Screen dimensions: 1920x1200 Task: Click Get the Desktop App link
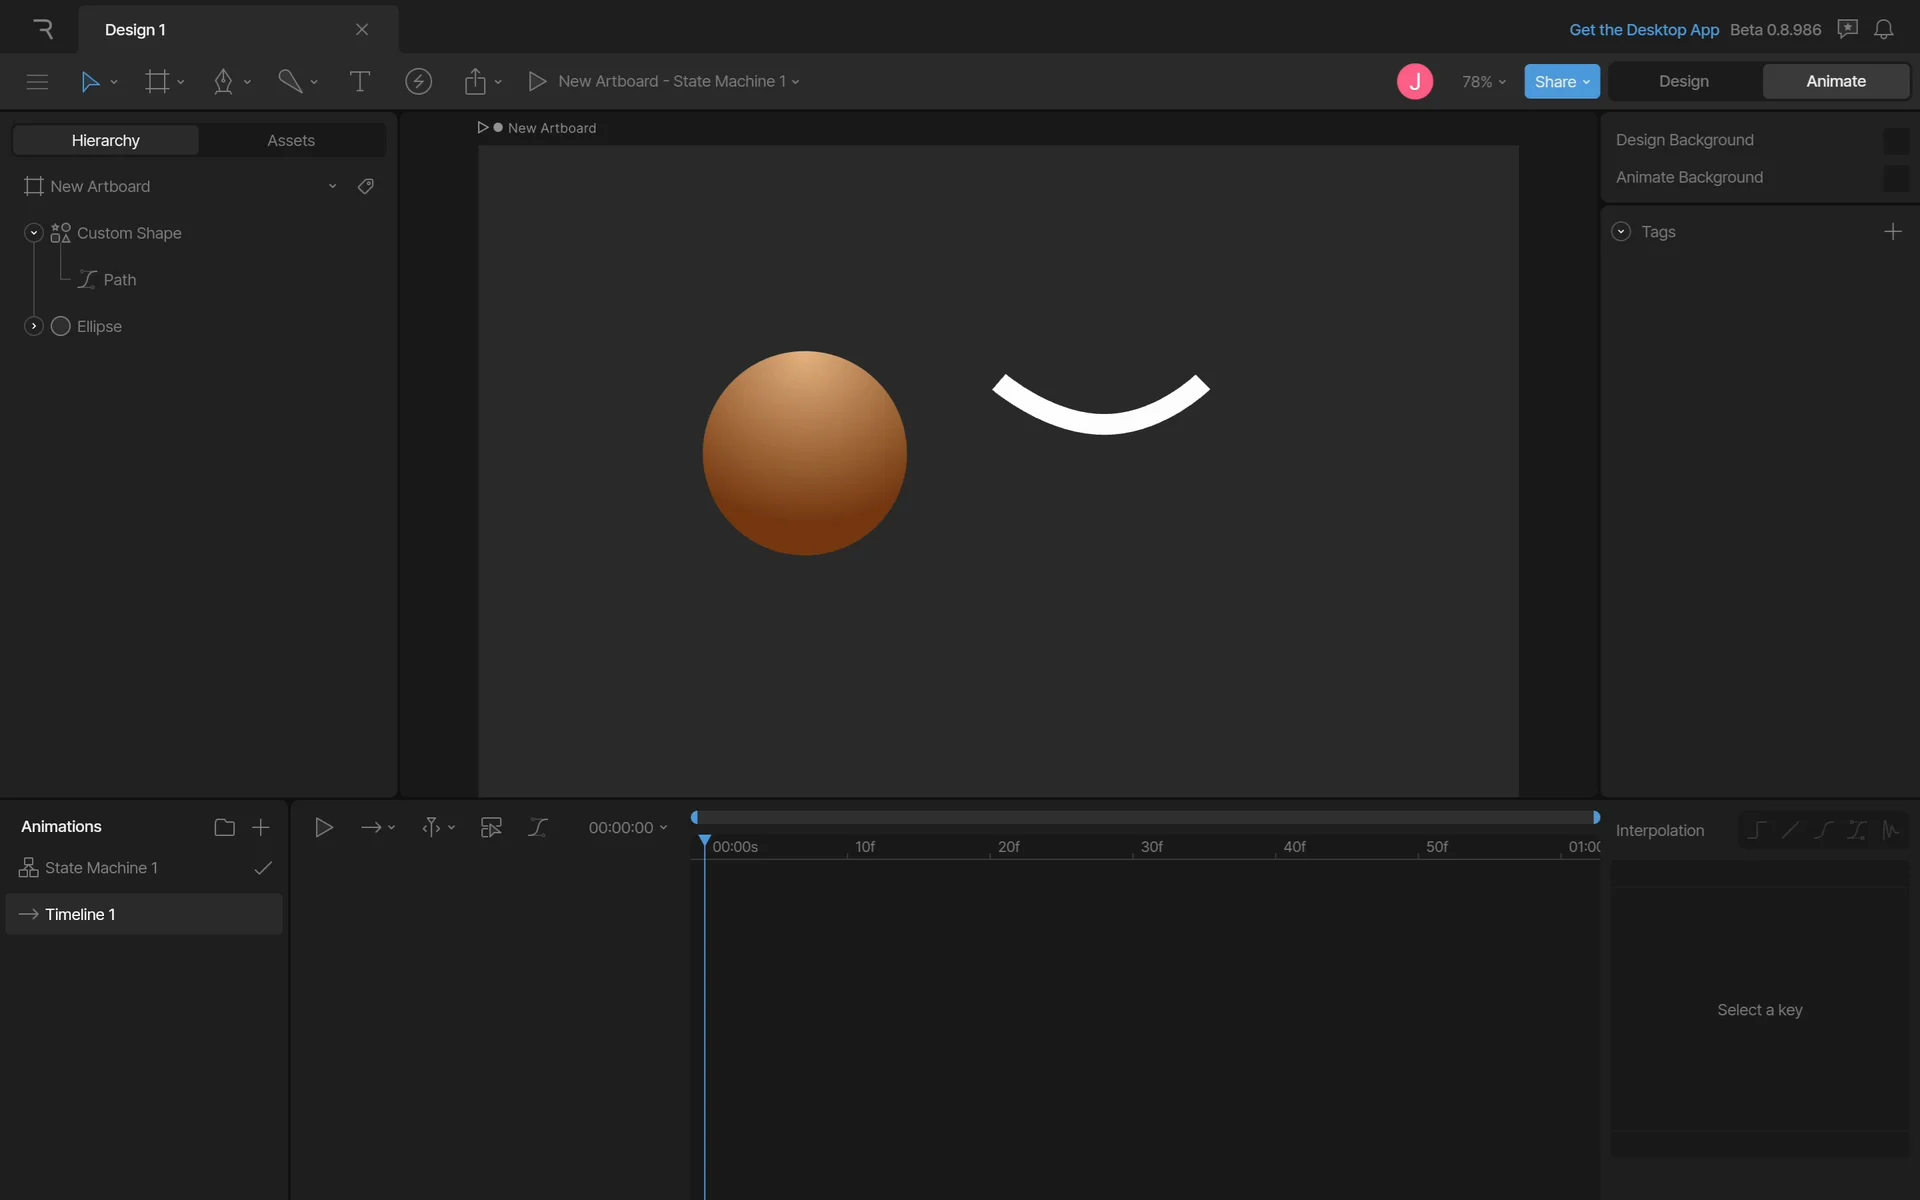(1643, 30)
